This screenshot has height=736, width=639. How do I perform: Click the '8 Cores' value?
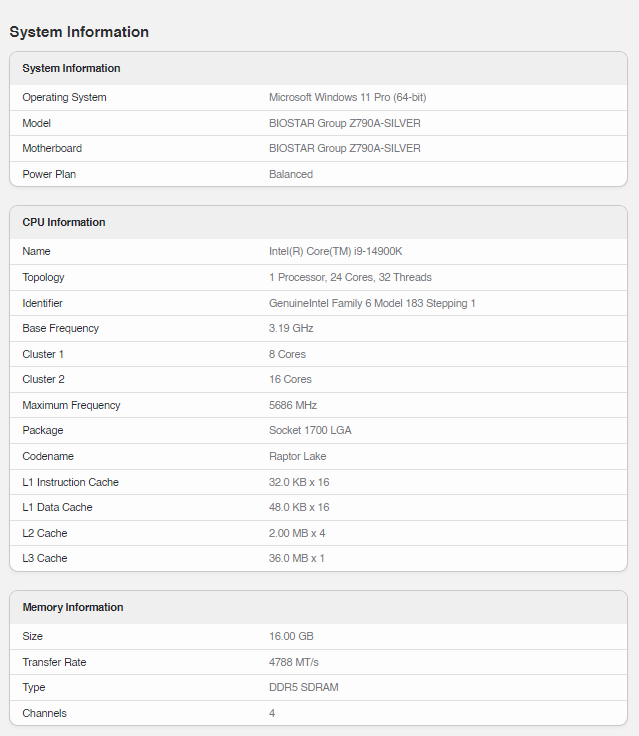pos(287,354)
